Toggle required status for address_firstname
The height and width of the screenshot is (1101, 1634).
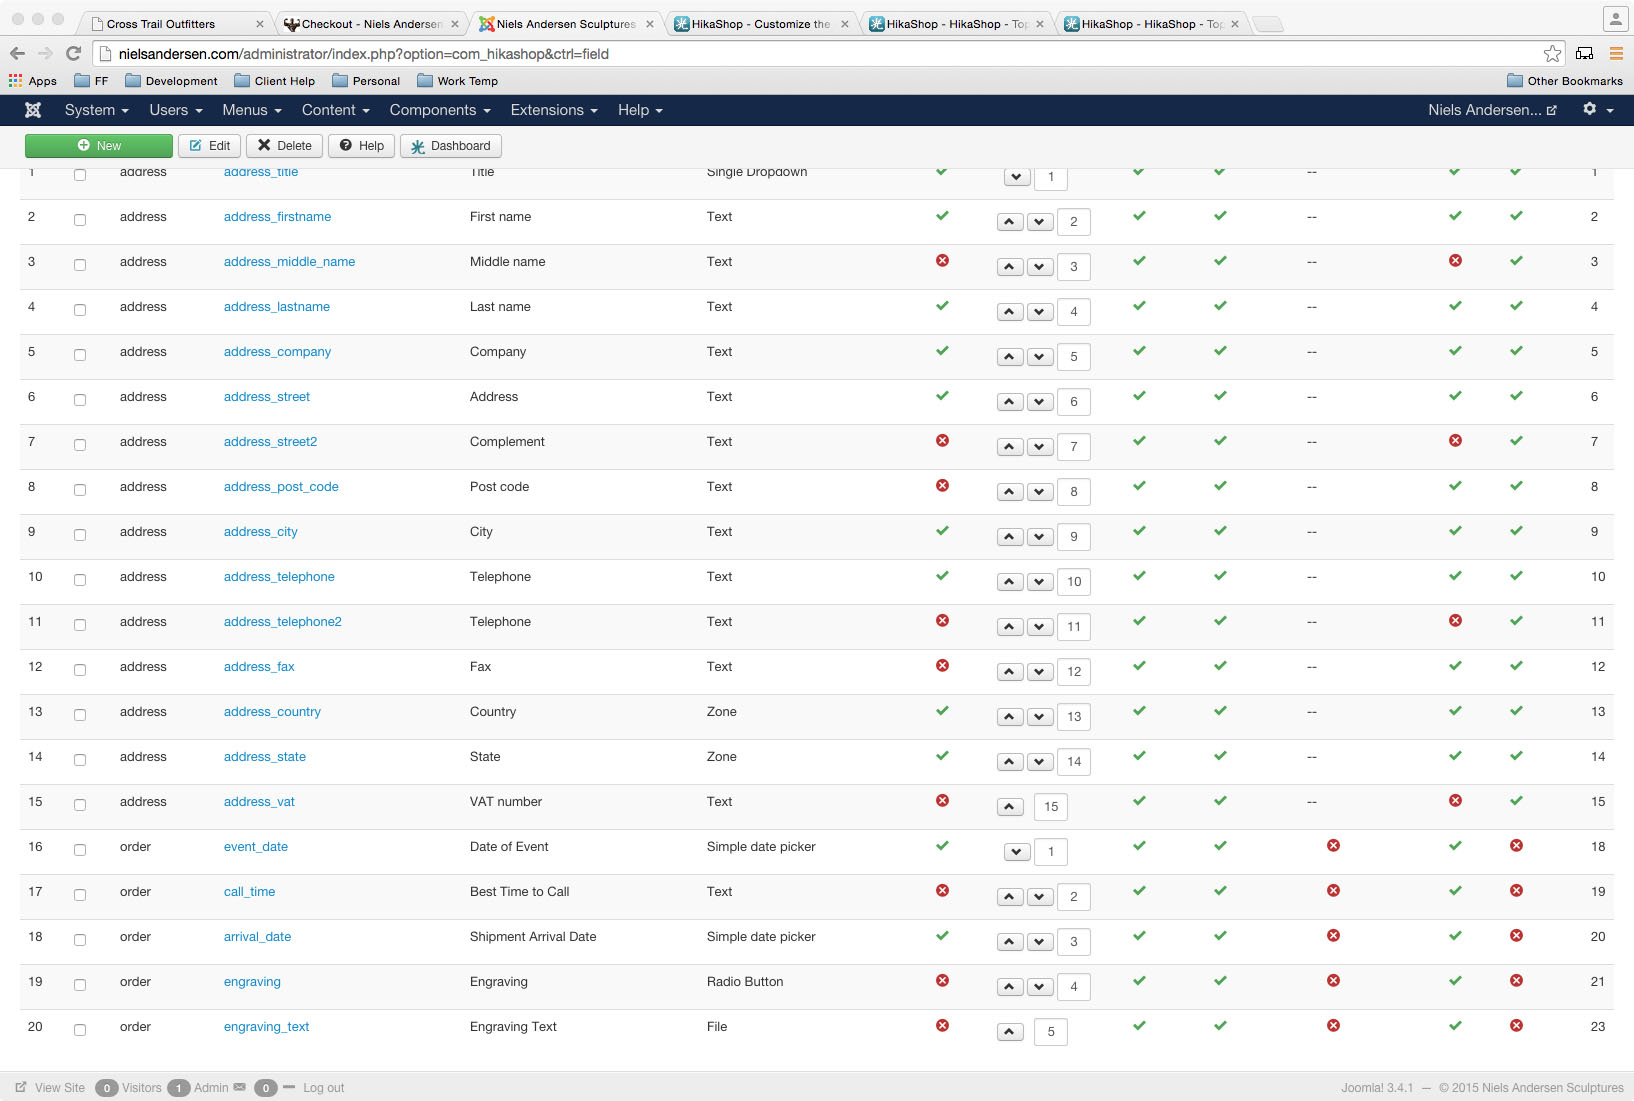942,216
